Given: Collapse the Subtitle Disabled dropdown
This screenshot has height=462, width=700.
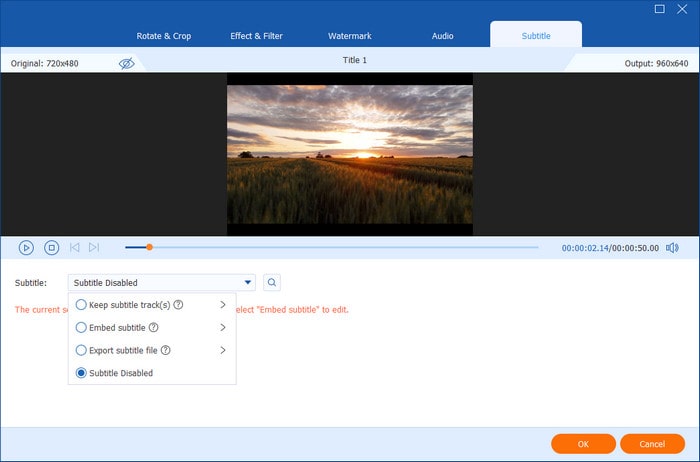Looking at the screenshot, I should [247, 283].
